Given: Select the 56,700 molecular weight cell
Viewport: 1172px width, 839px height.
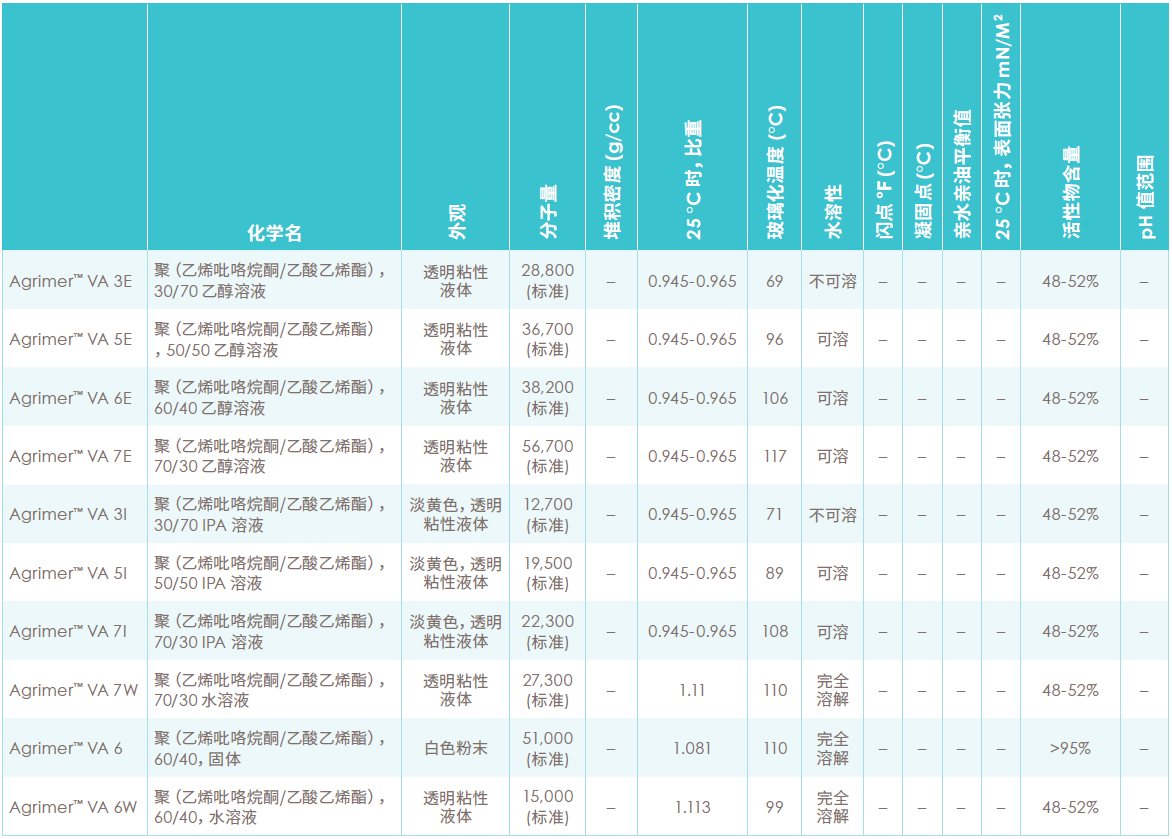Looking at the screenshot, I should (x=547, y=456).
